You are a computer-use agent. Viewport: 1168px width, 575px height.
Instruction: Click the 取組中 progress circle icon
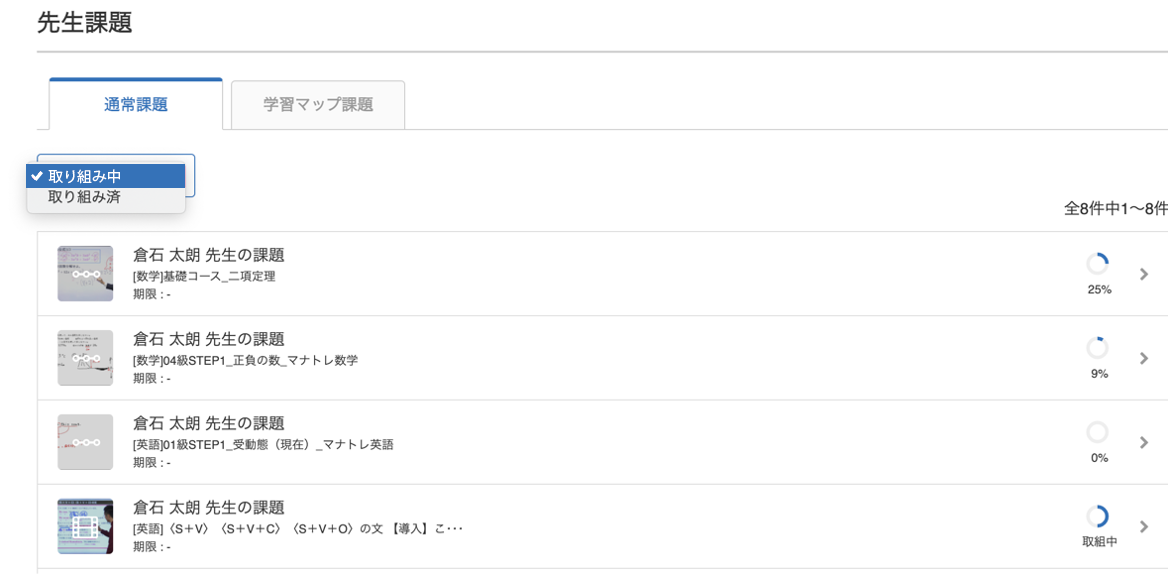[1097, 516]
